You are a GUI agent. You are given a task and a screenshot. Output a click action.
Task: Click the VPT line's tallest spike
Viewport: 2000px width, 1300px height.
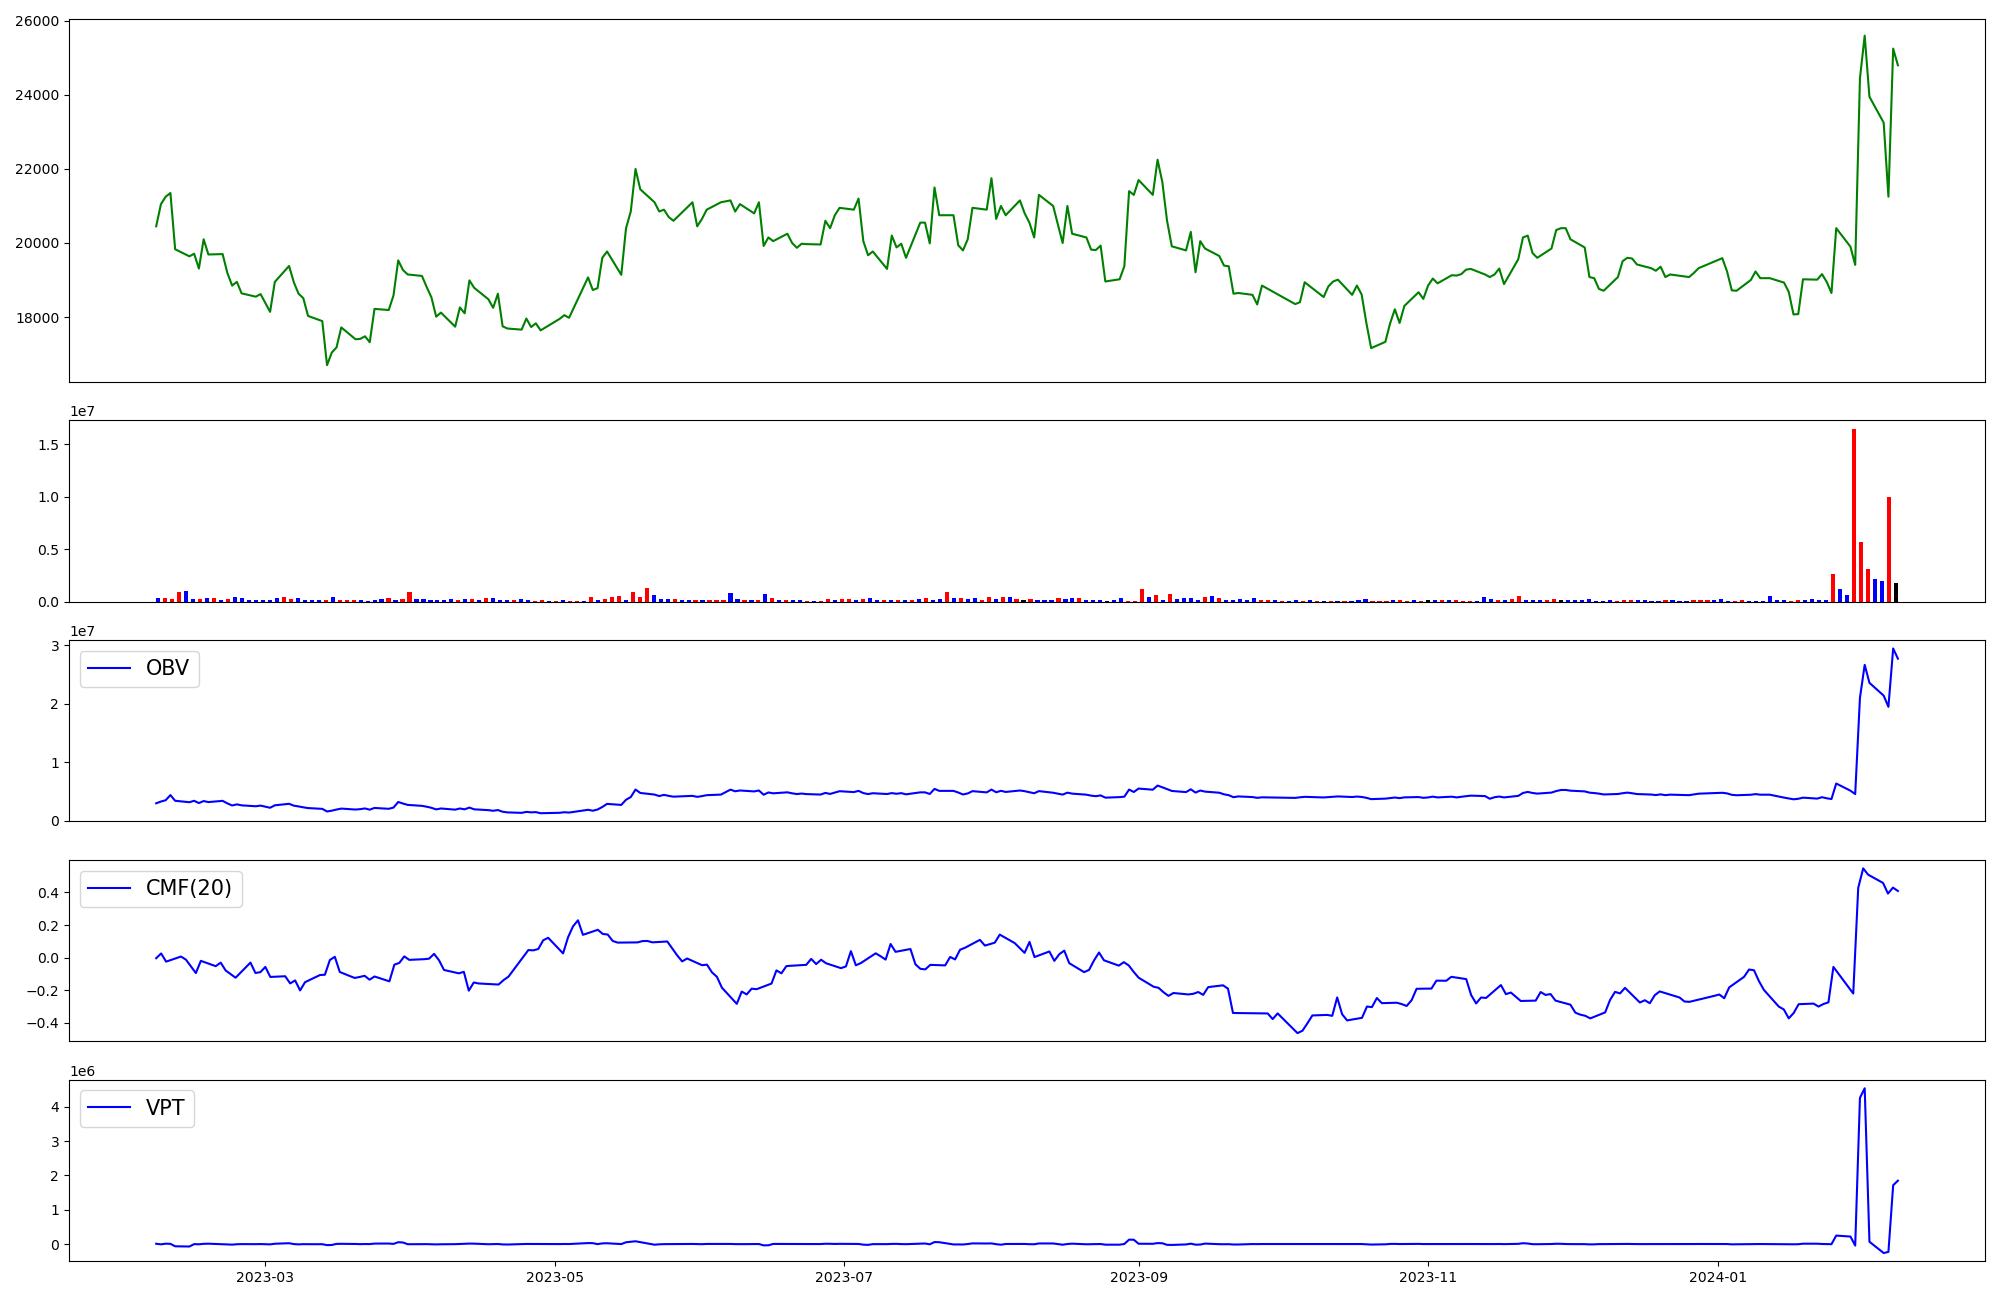click(1864, 1090)
